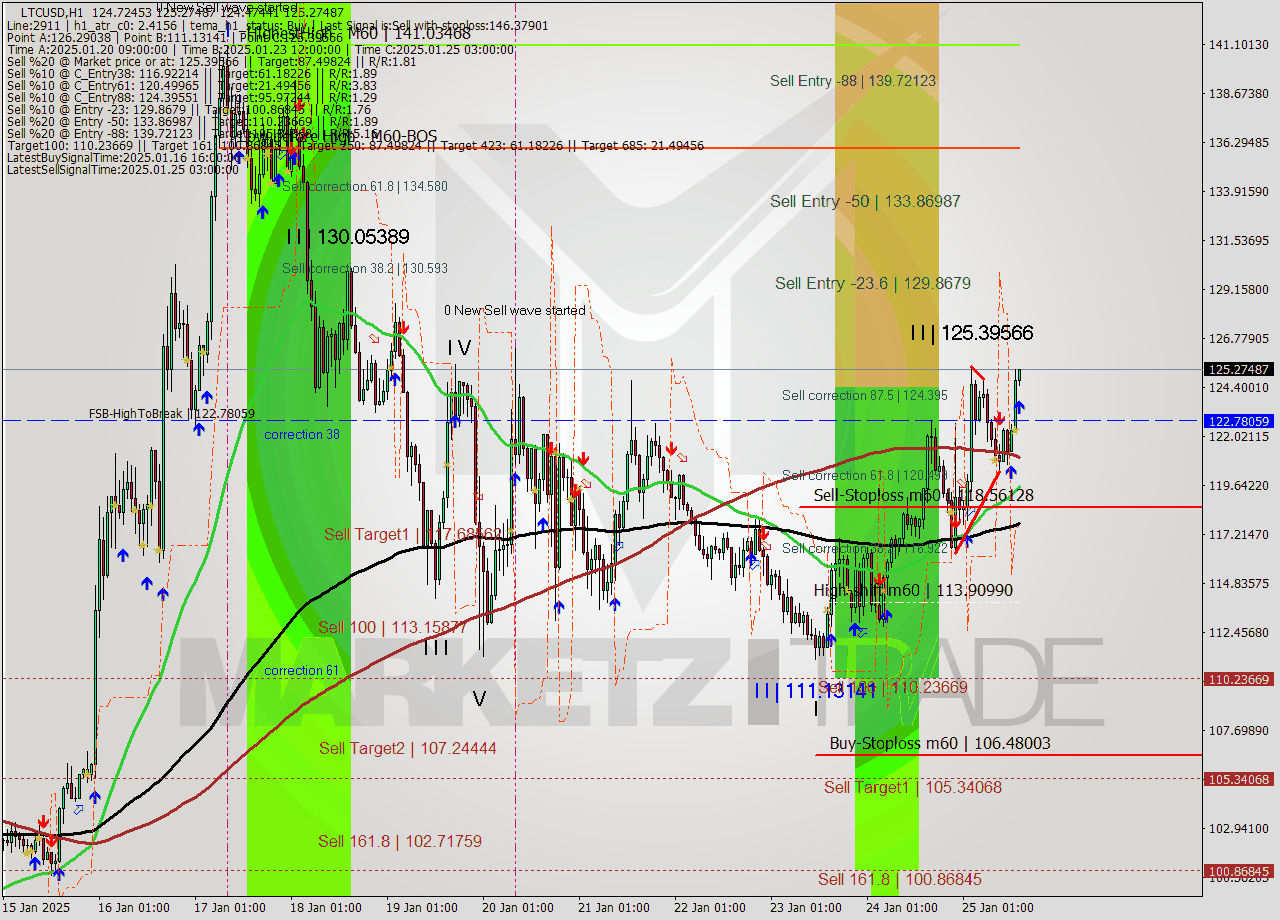
Task: Select the 'Sell 100 | 113.15877' label
Action: [x=392, y=627]
